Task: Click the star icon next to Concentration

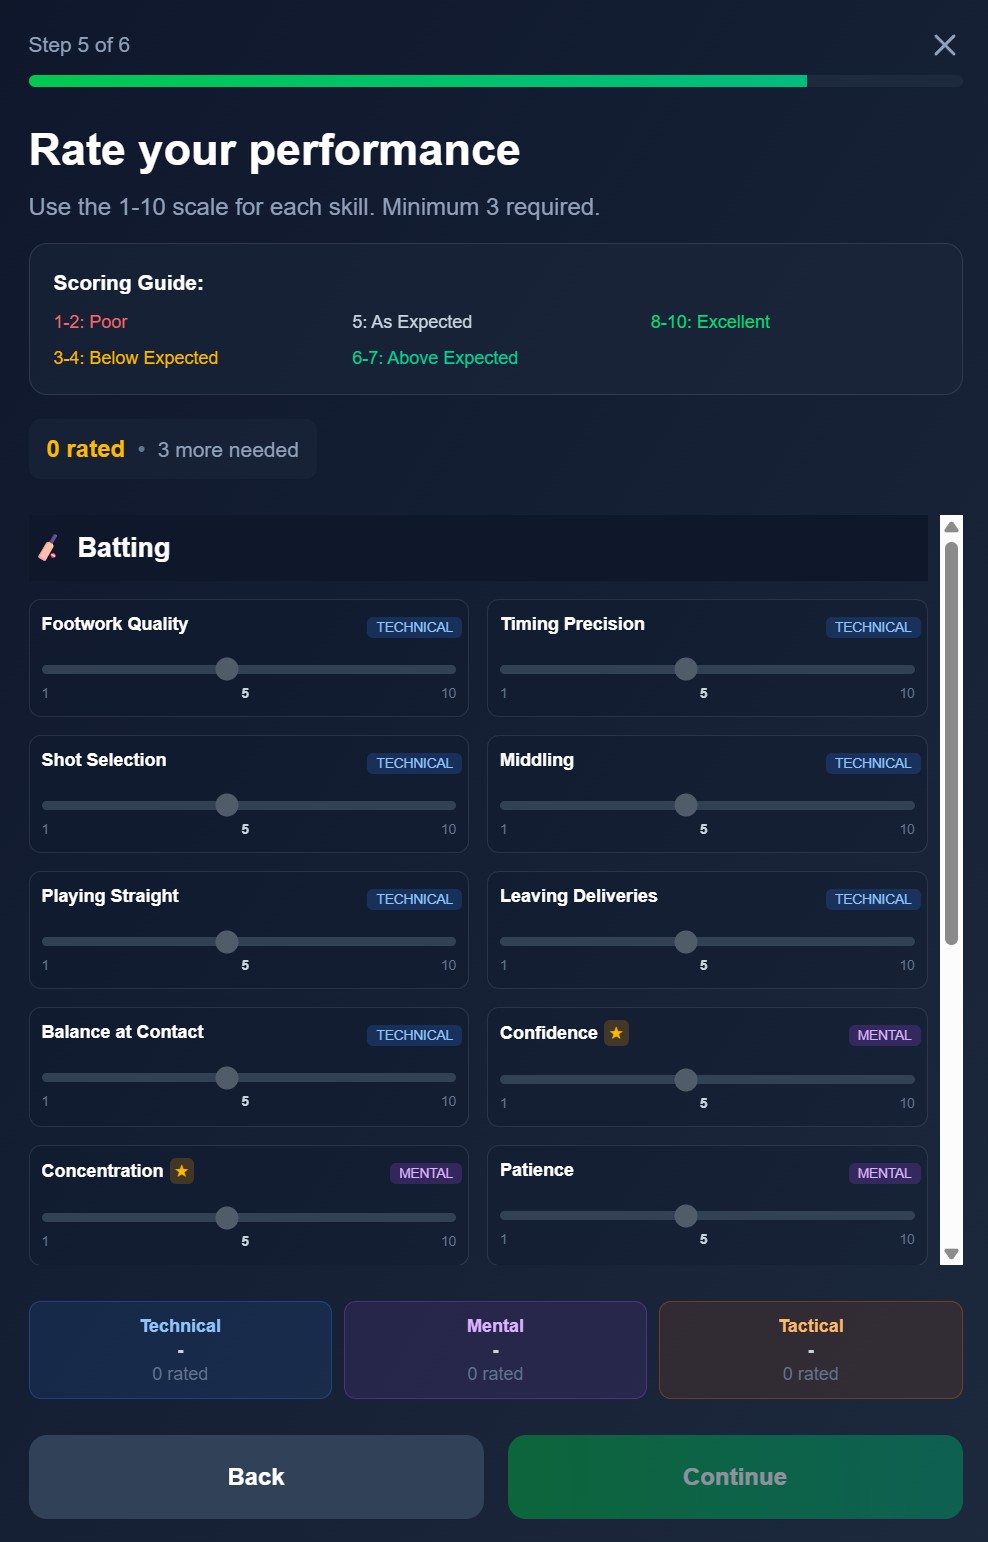Action: 181,1171
